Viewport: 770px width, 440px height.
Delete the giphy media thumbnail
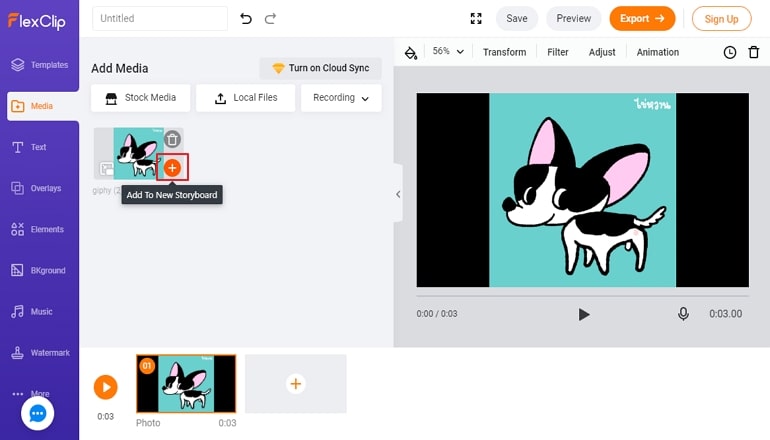[172, 139]
